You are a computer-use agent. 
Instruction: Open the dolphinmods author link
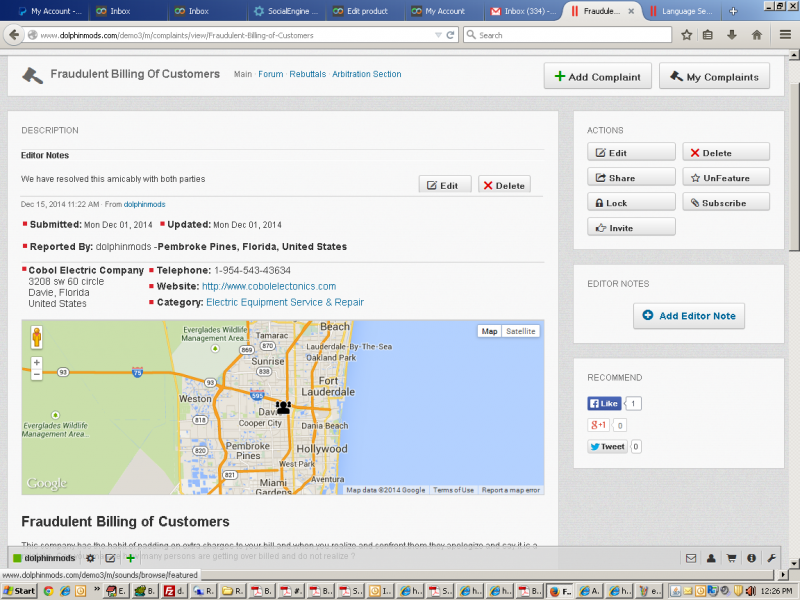144,204
